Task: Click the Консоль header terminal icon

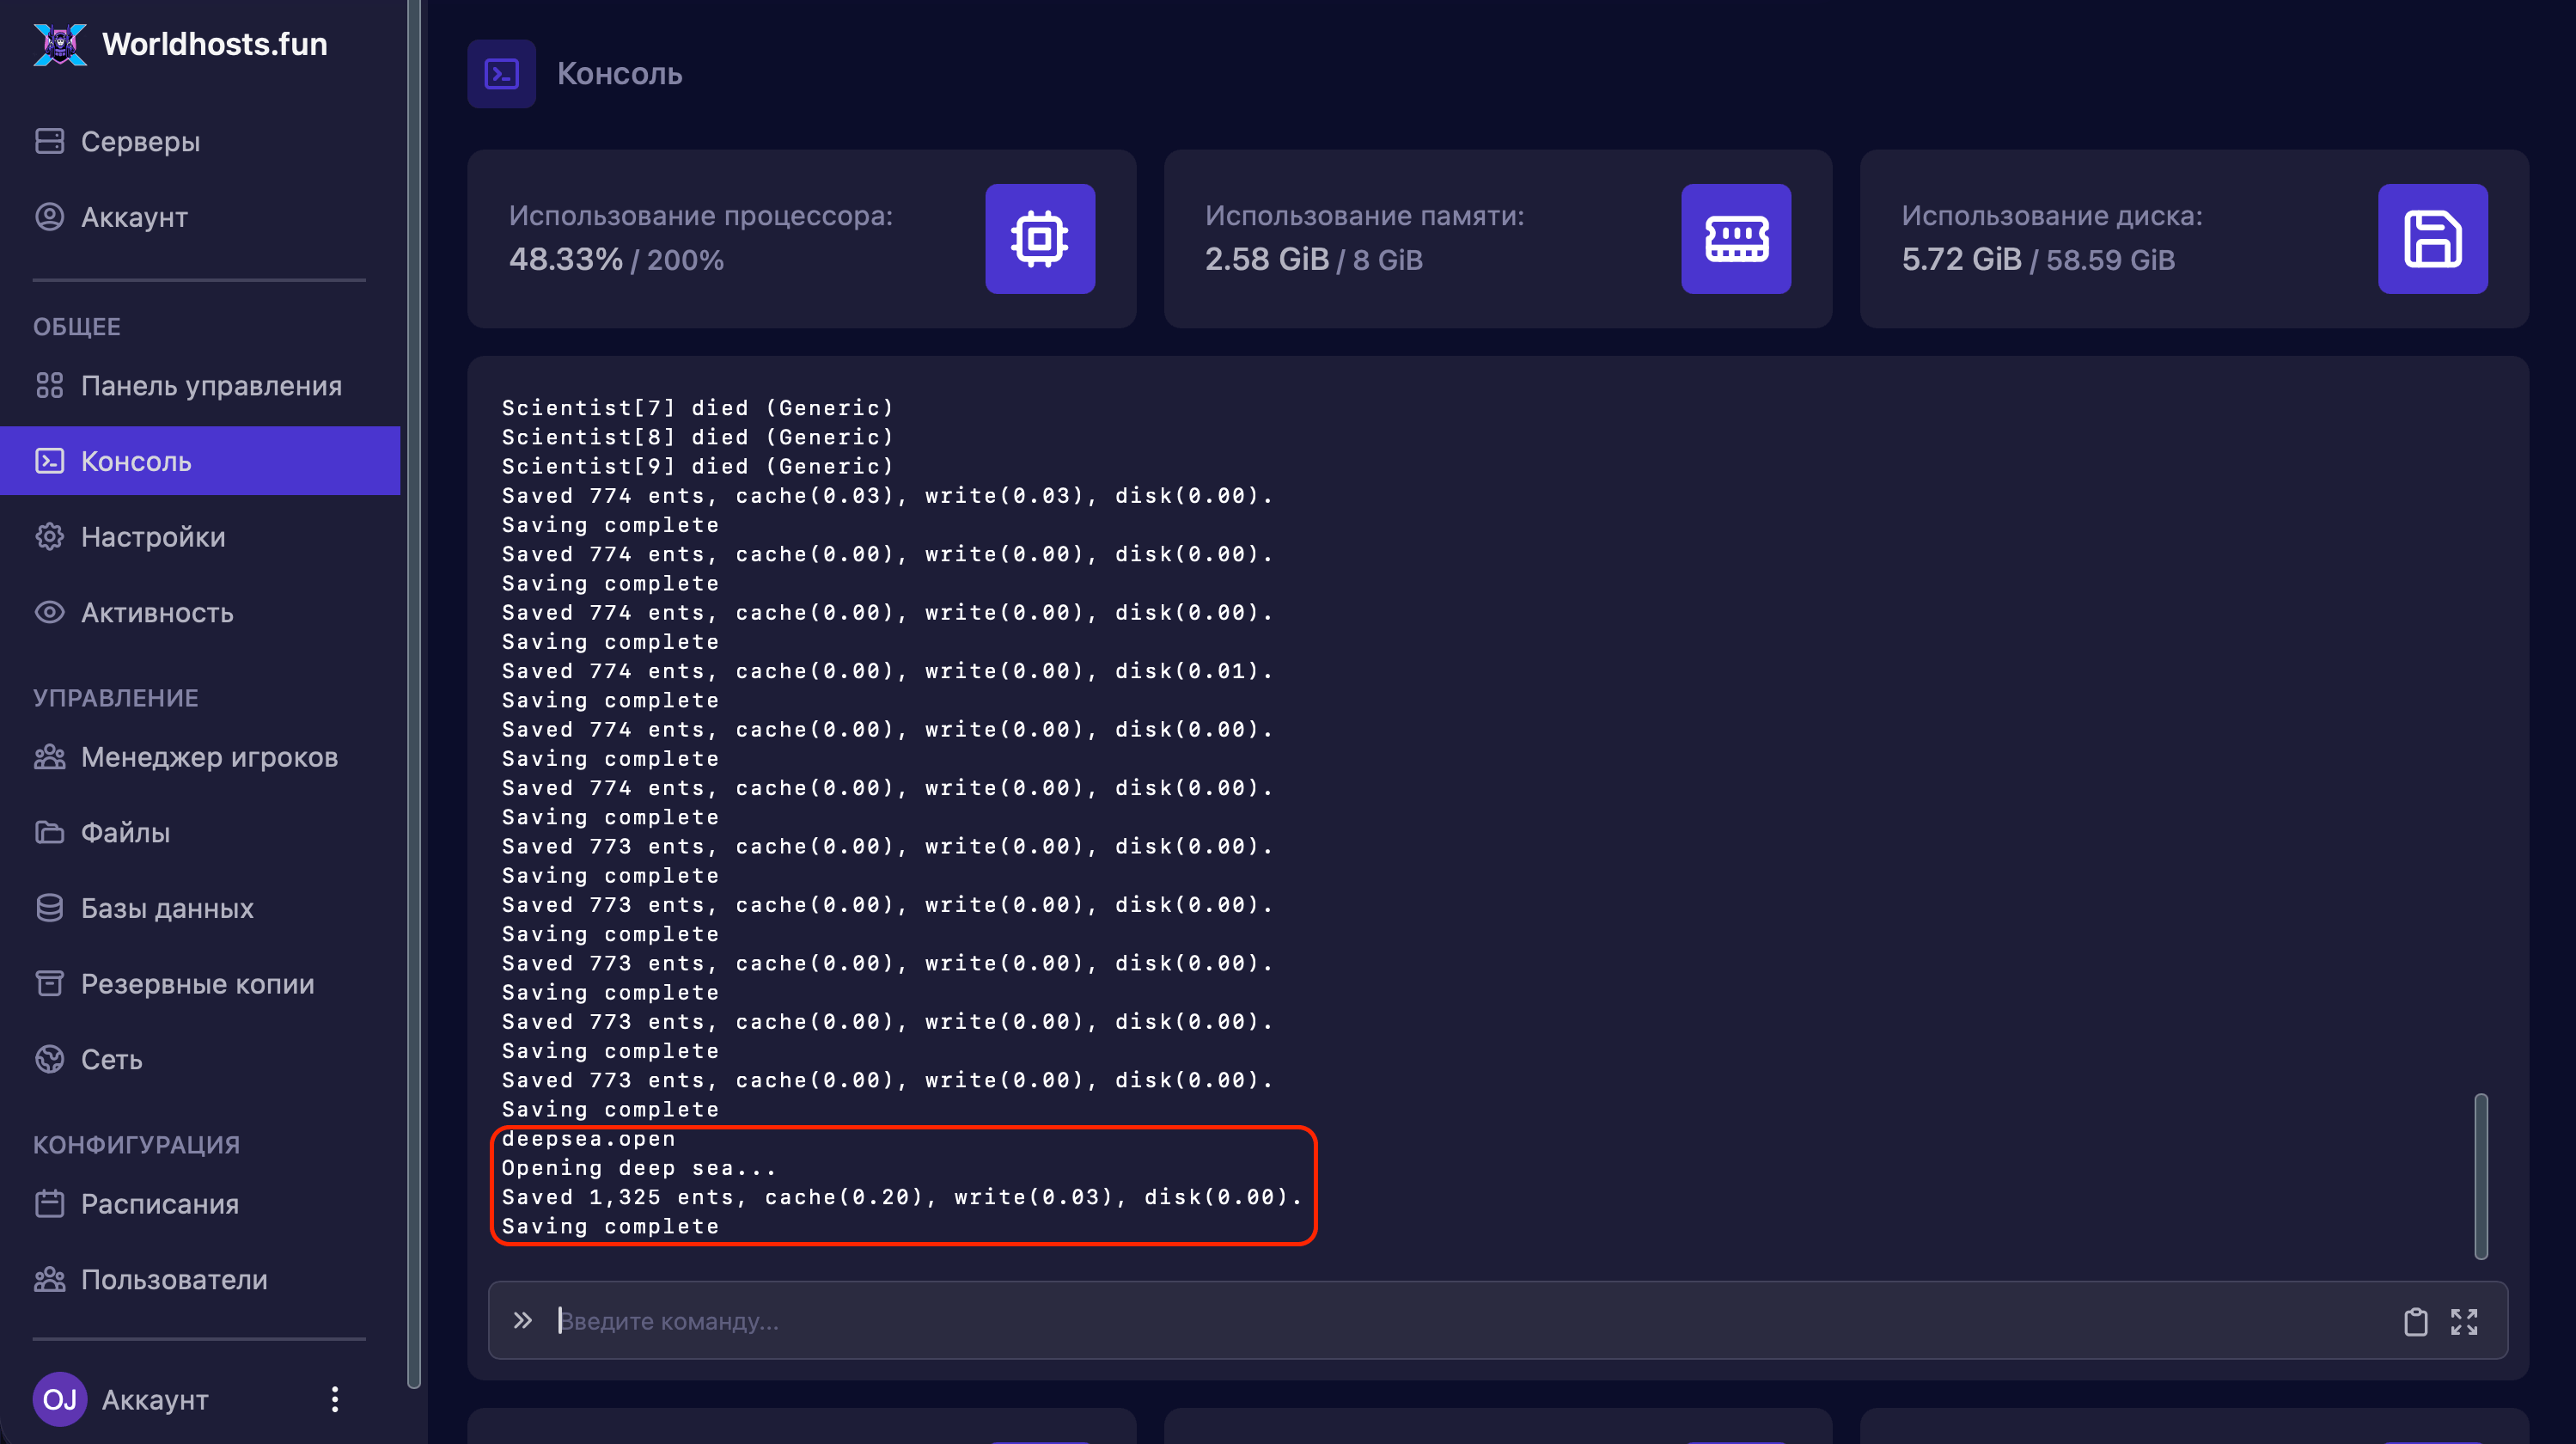Action: click(x=502, y=74)
